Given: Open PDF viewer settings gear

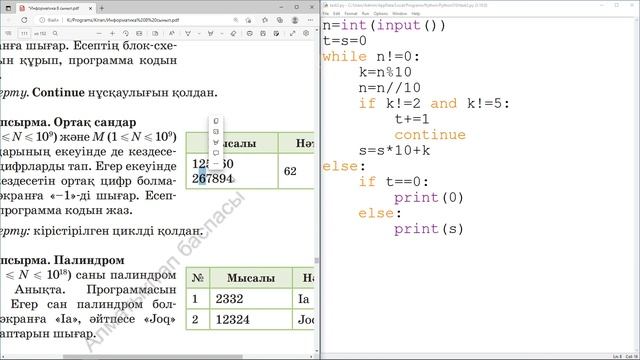Looking at the screenshot, I should click(306, 33).
